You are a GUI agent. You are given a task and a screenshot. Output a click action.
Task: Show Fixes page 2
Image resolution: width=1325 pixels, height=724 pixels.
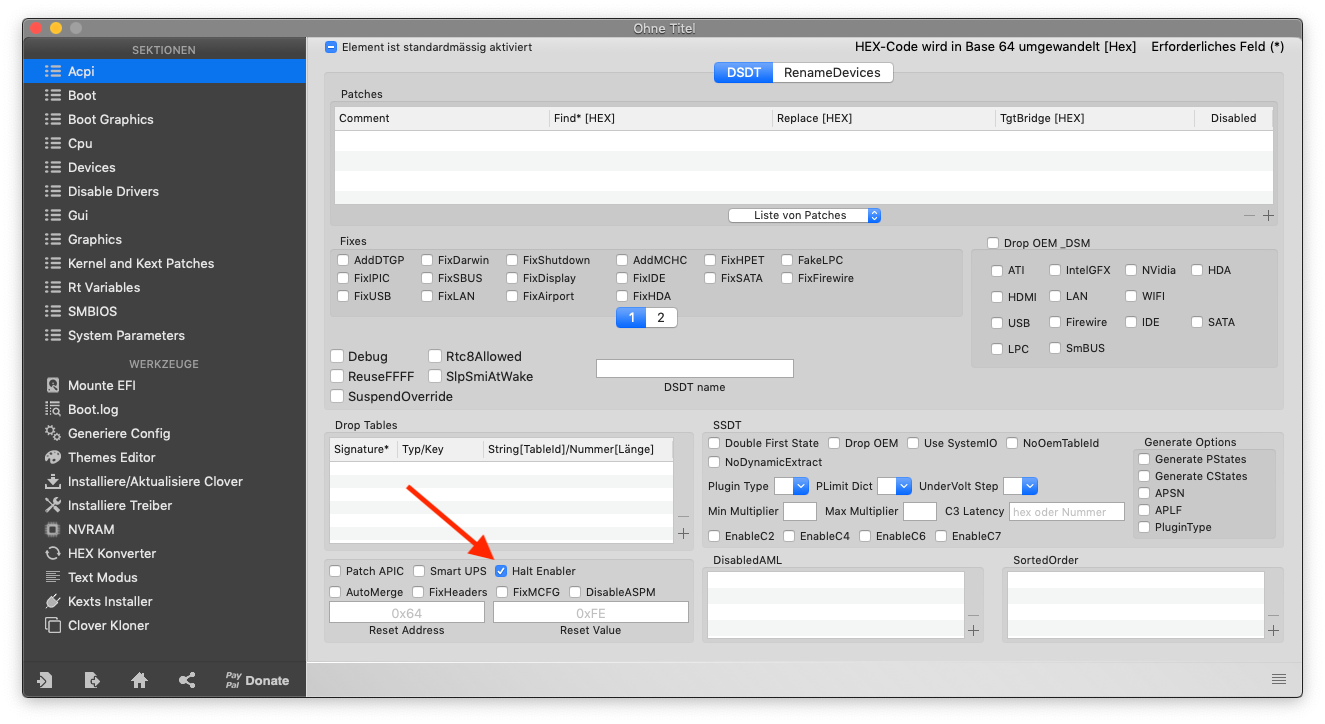[x=660, y=318]
